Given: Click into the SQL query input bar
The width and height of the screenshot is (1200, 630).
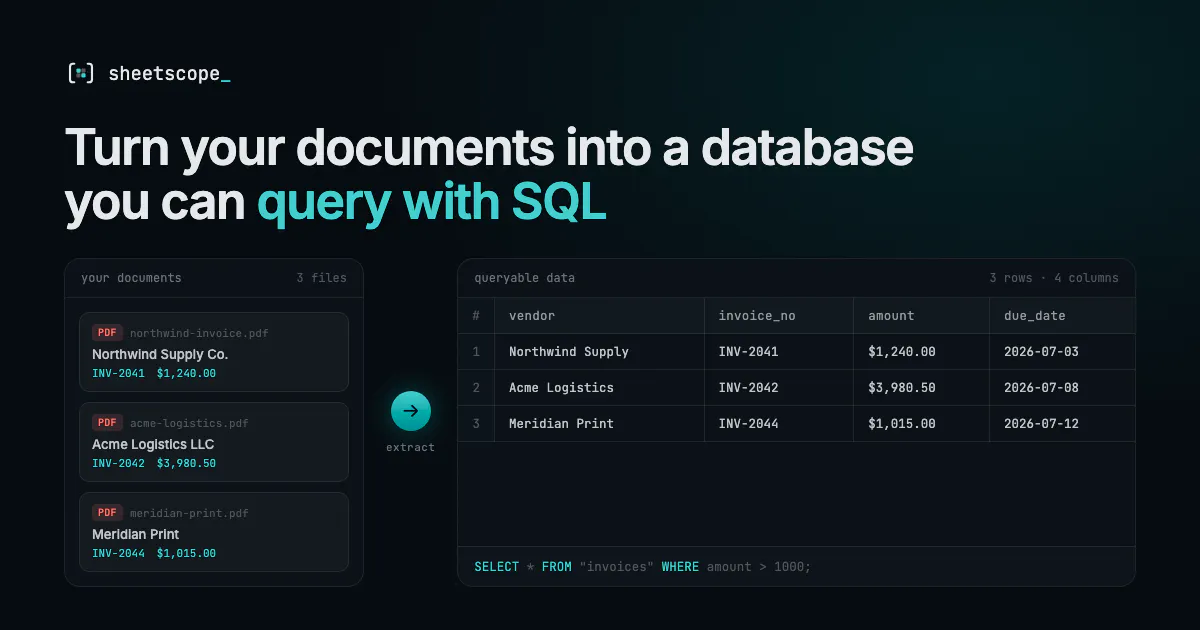Looking at the screenshot, I should pos(796,566).
